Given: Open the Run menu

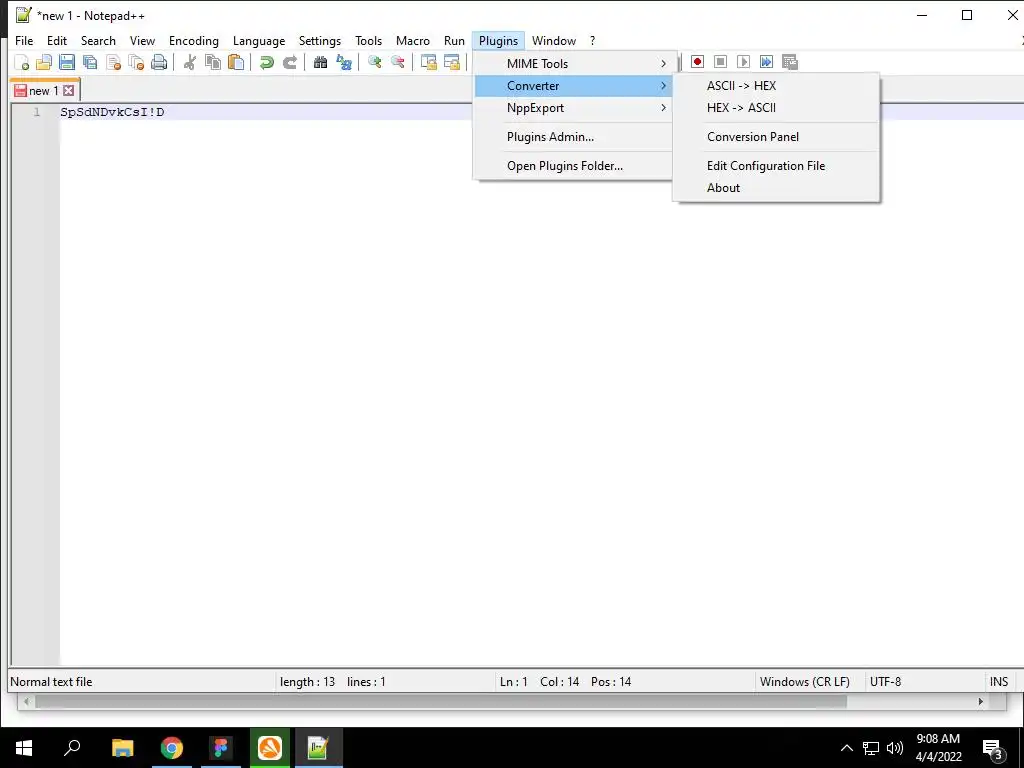Looking at the screenshot, I should click(454, 40).
